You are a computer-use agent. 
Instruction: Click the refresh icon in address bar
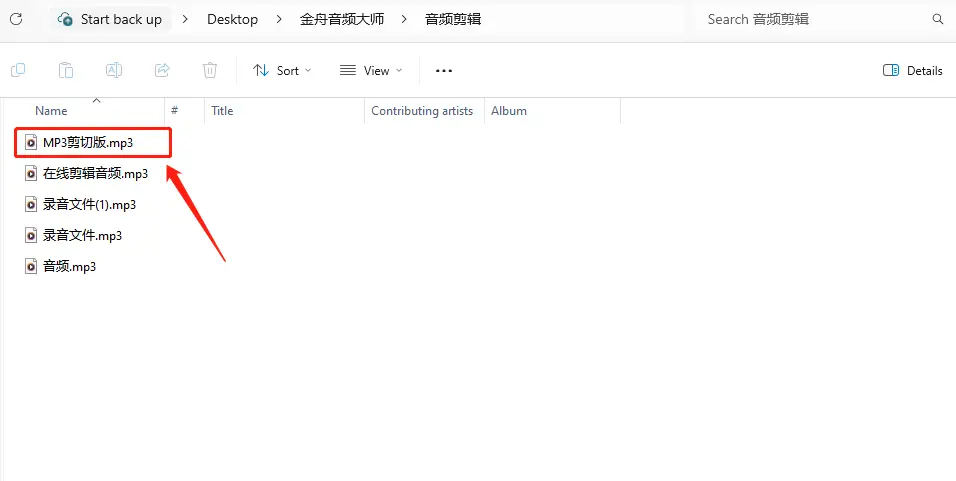(x=16, y=19)
